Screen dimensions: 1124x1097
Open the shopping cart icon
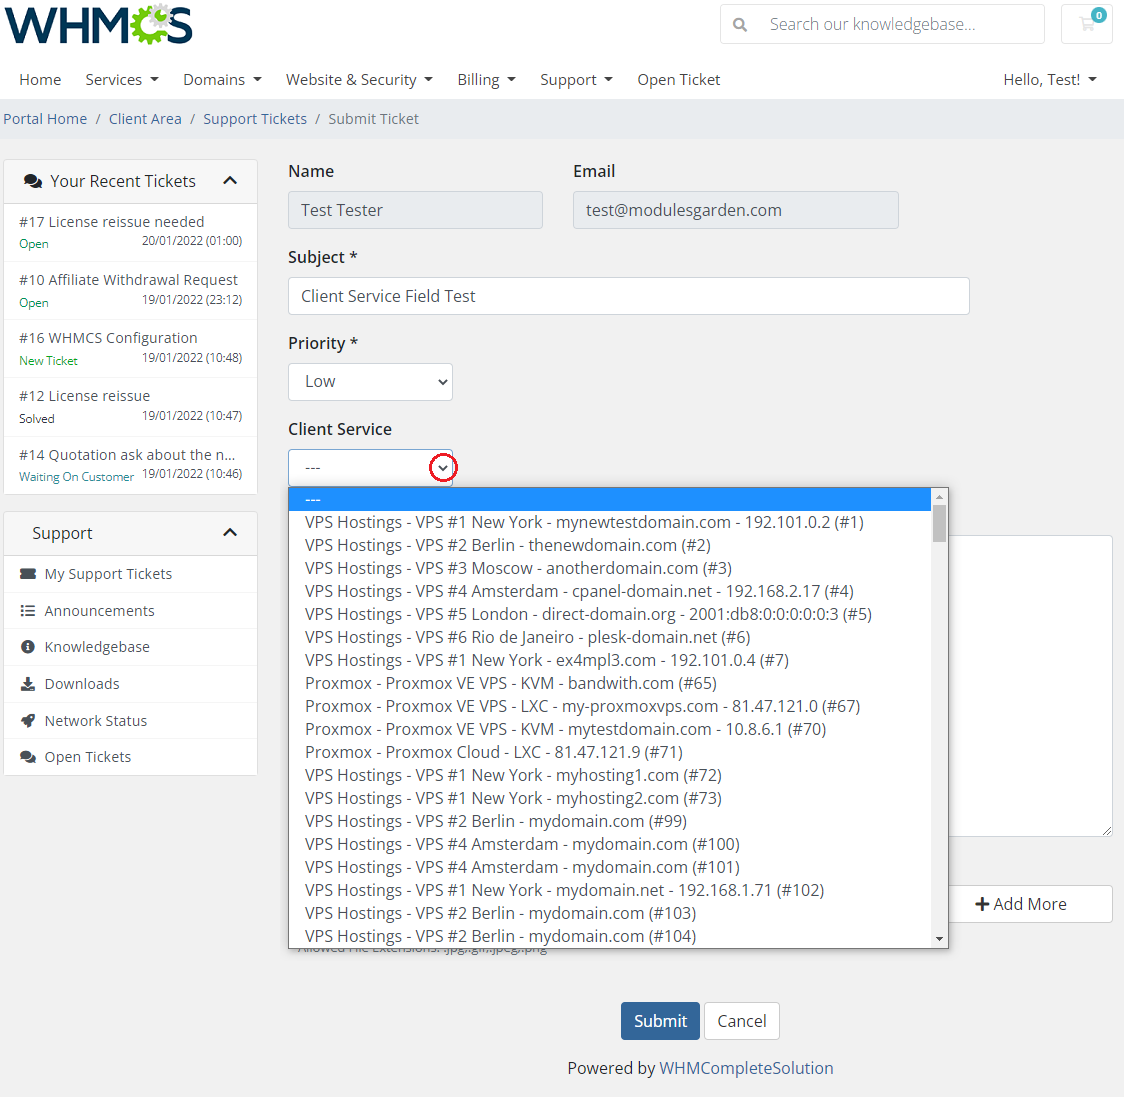click(1087, 24)
